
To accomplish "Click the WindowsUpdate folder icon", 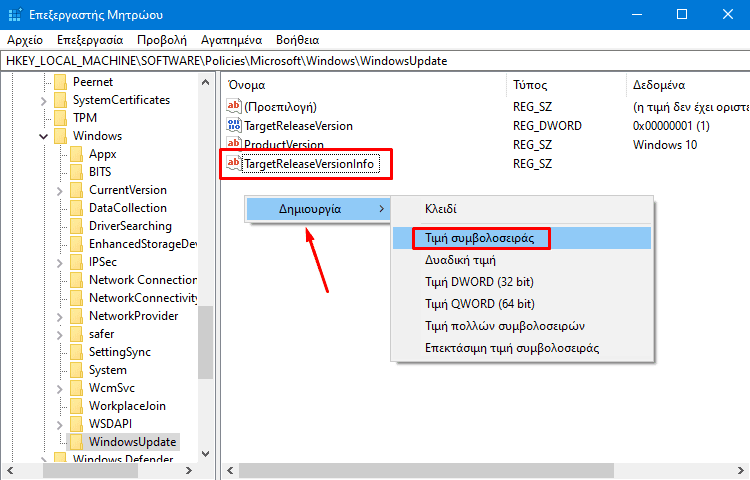I will click(77, 442).
